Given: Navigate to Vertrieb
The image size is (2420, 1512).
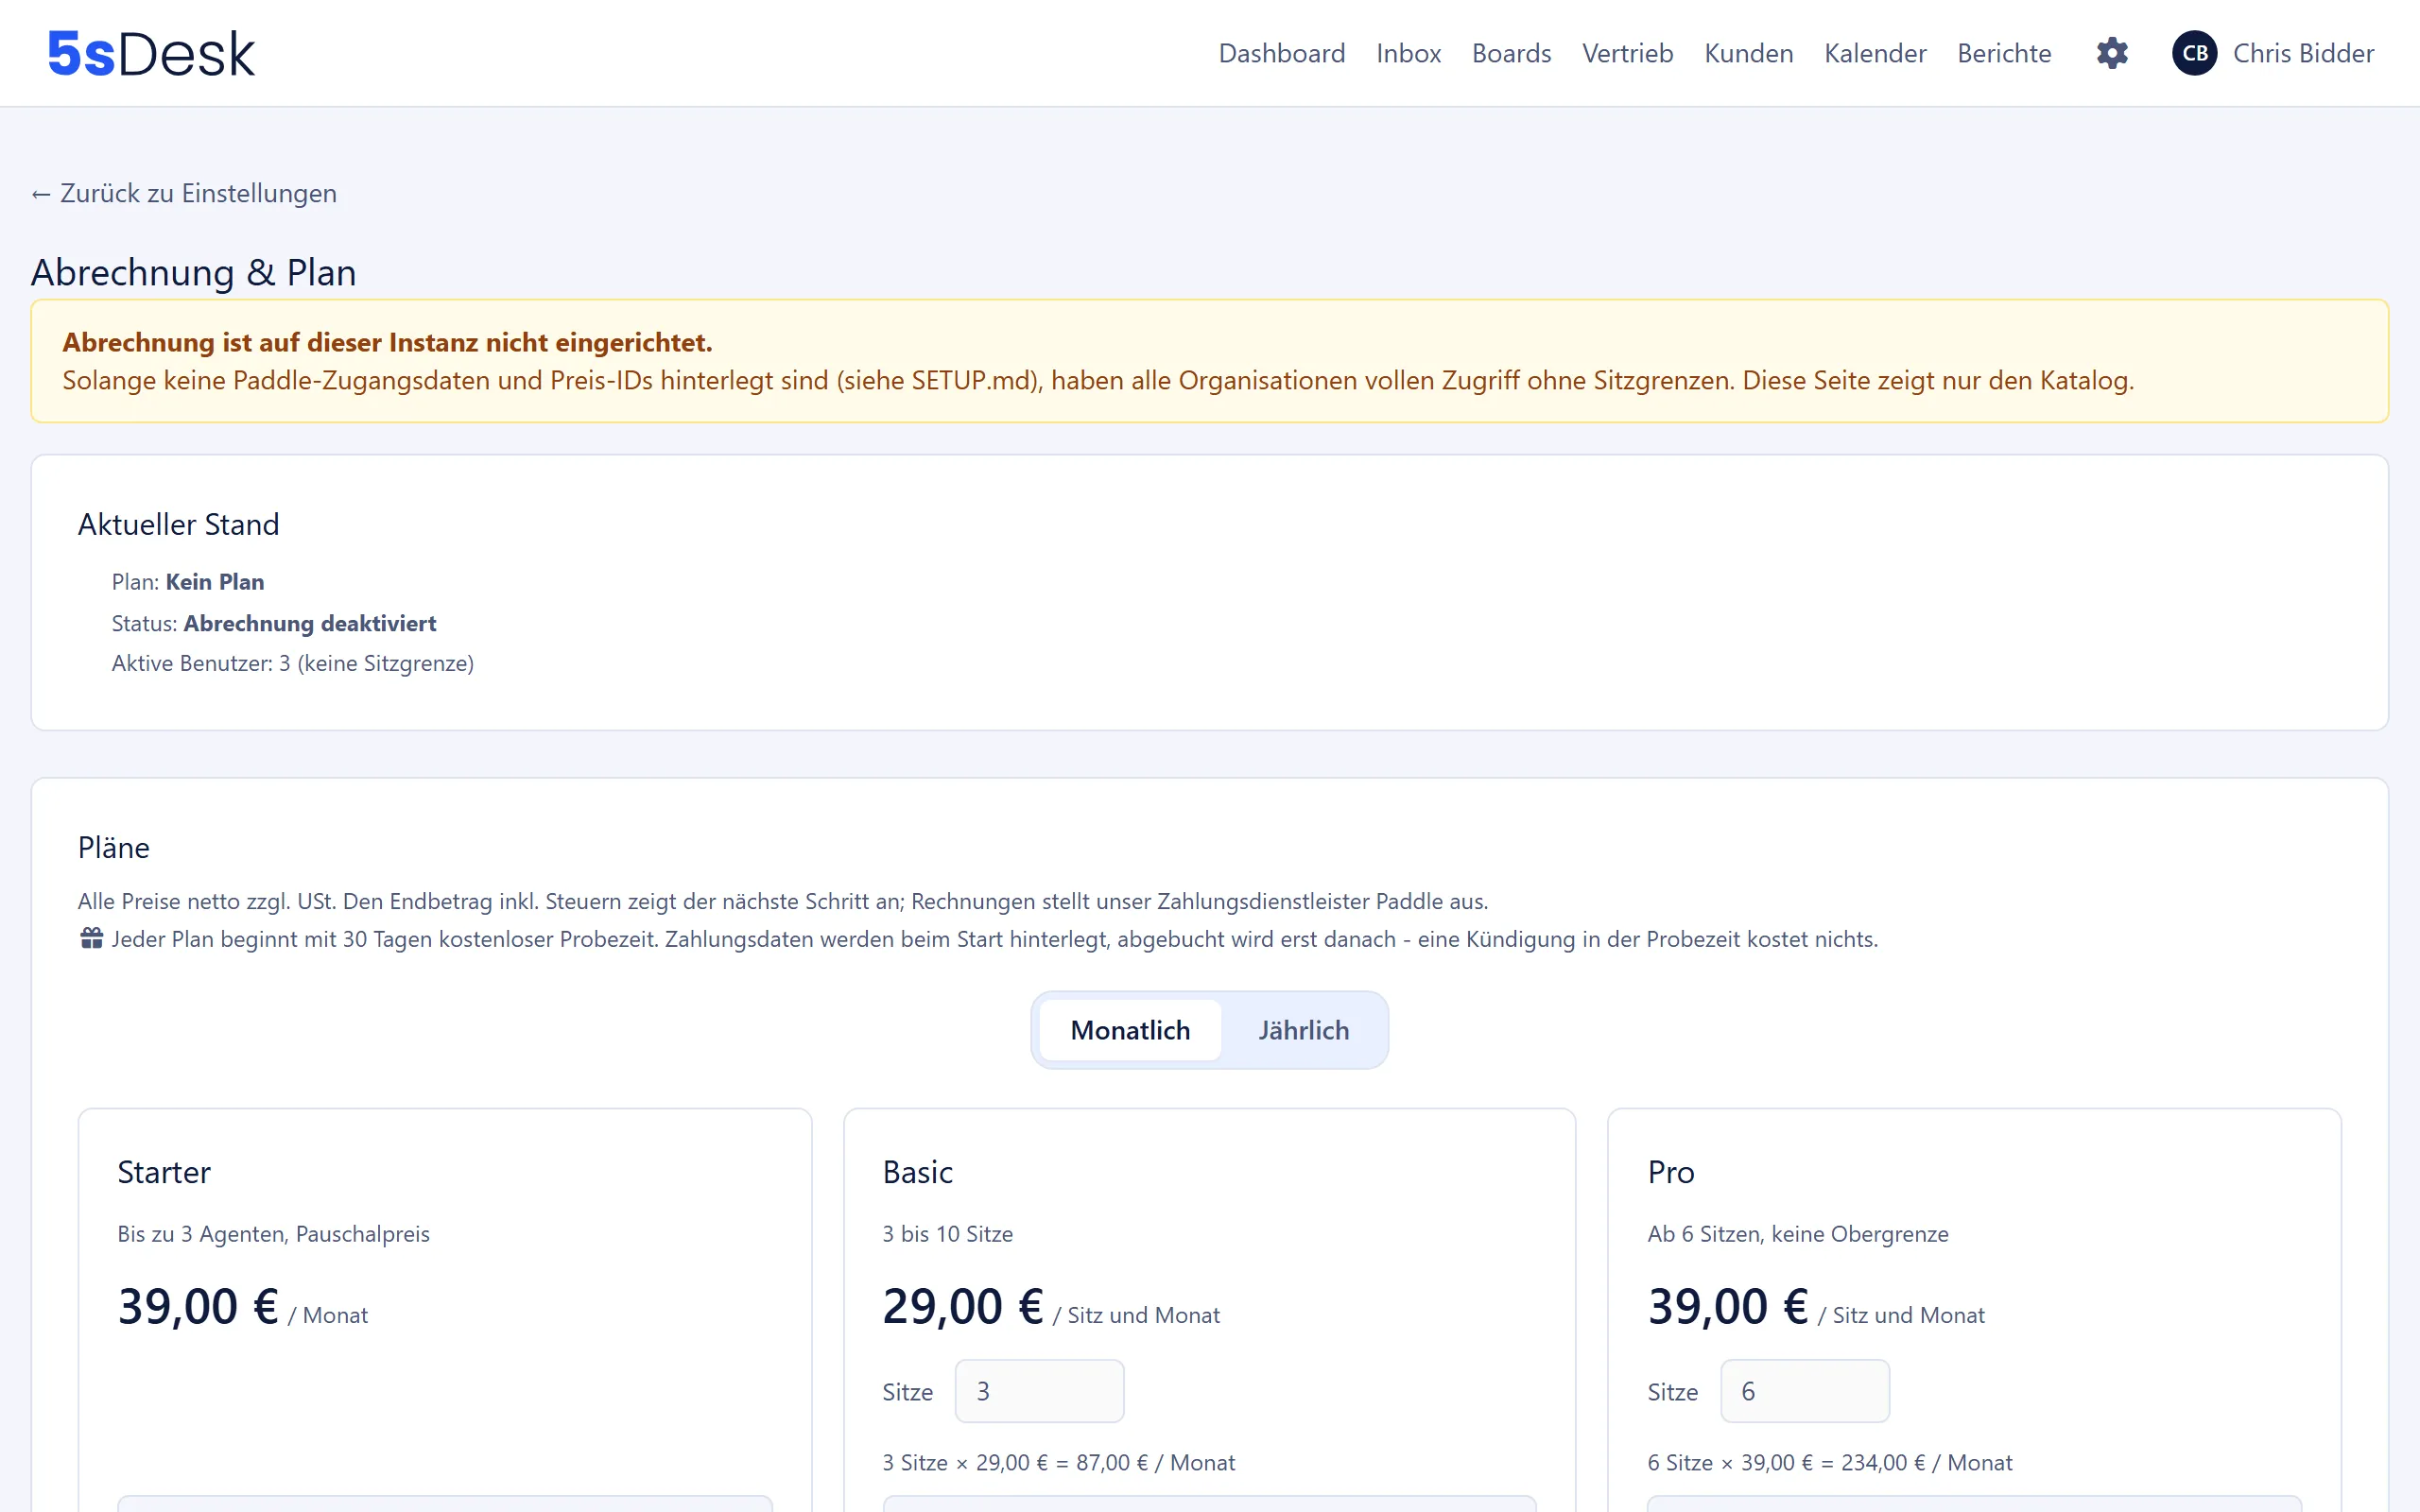Looking at the screenshot, I should pos(1627,53).
